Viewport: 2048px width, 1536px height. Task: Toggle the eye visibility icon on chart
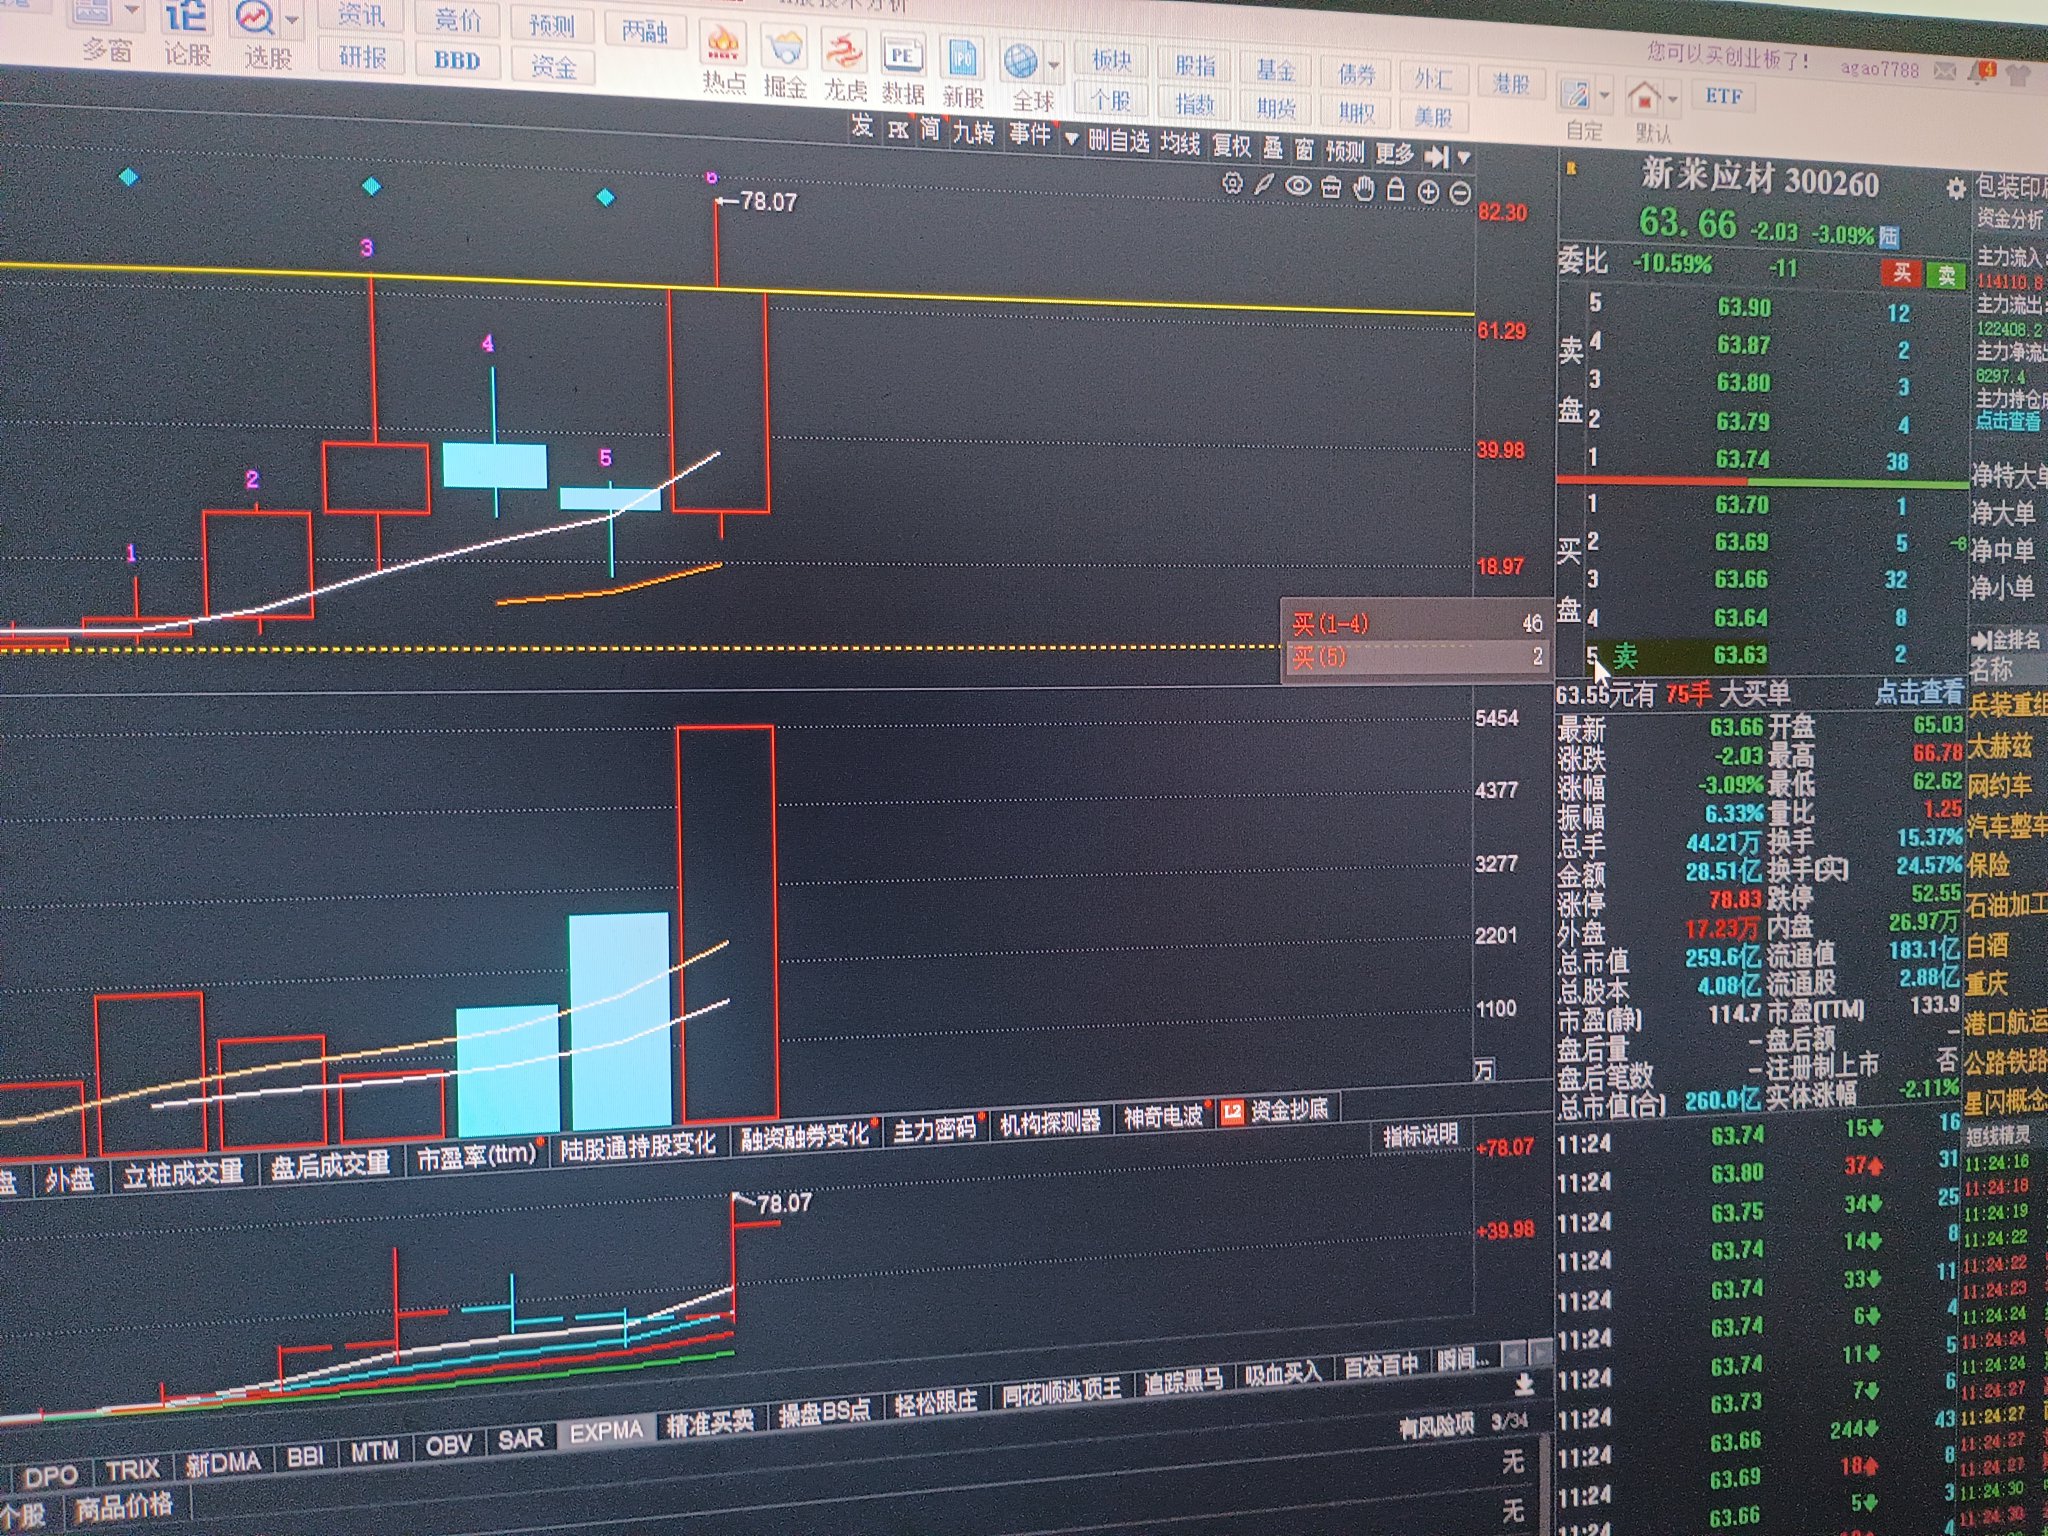1298,186
